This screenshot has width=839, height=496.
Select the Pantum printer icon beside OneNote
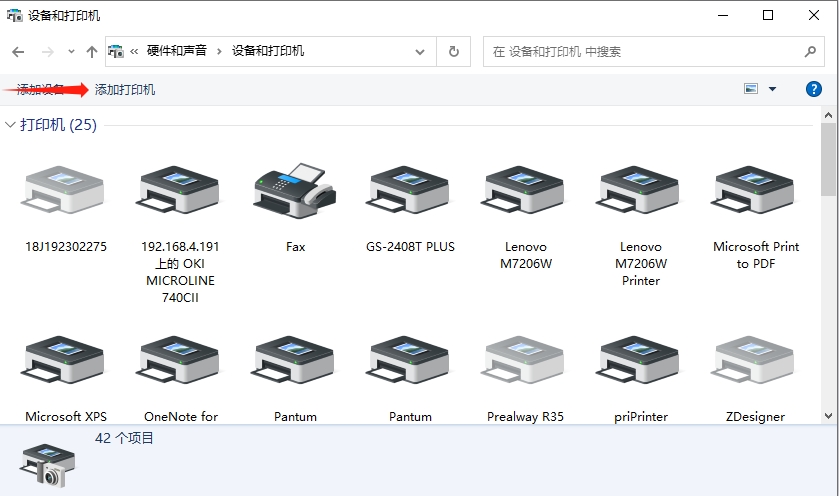coord(293,360)
